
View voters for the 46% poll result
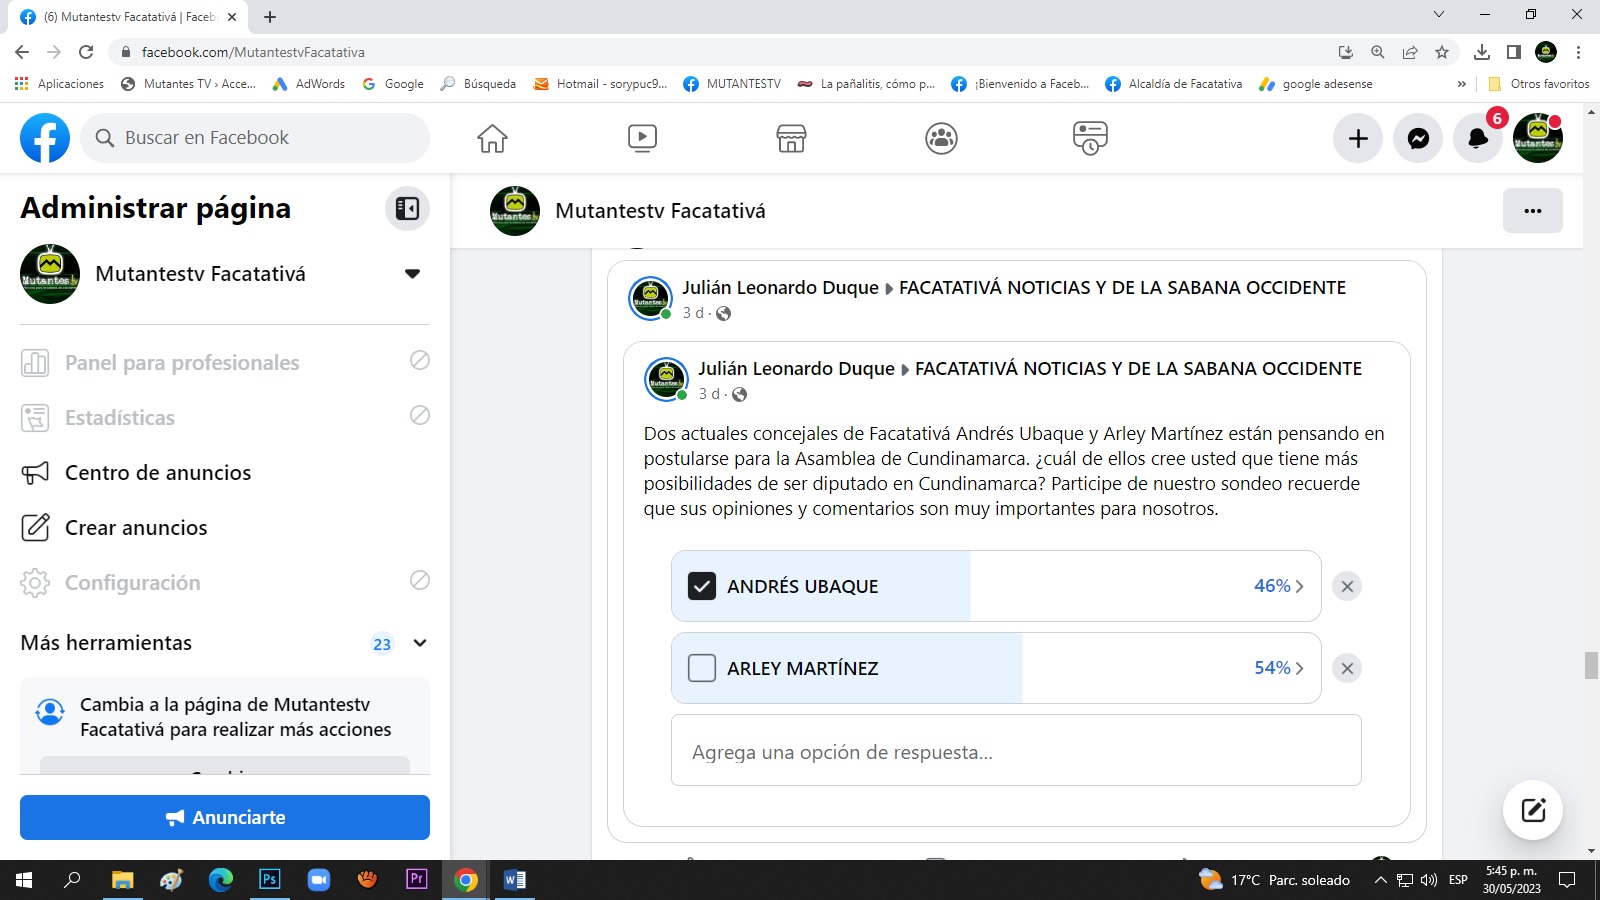tap(1278, 586)
